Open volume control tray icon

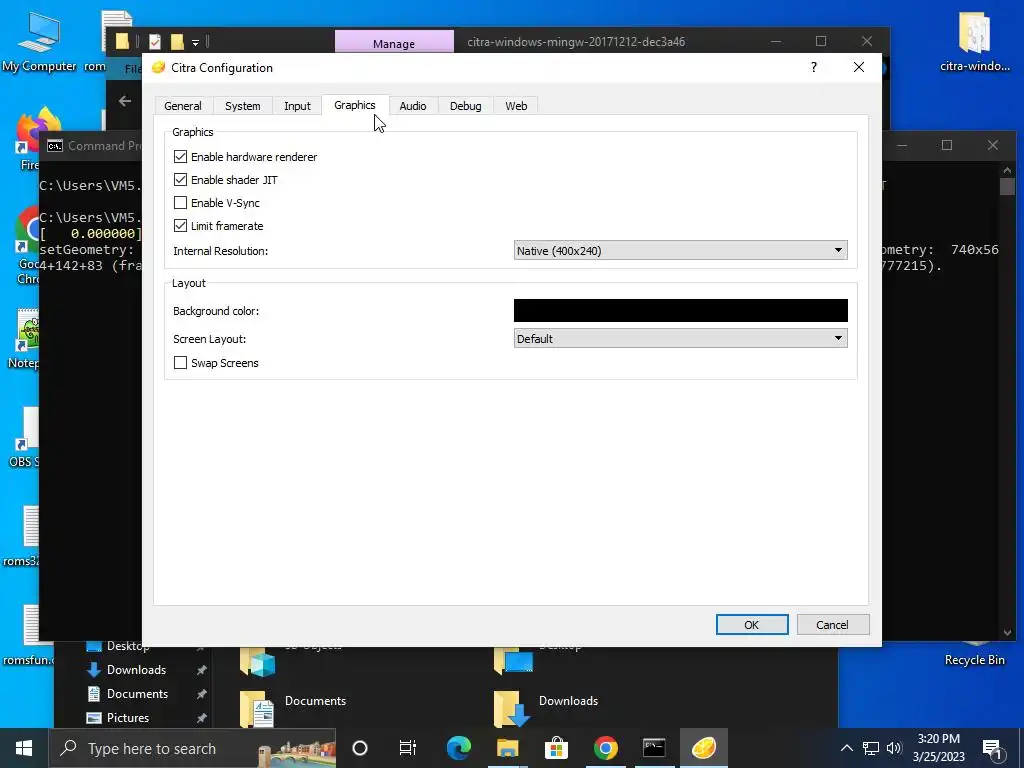(x=894, y=748)
